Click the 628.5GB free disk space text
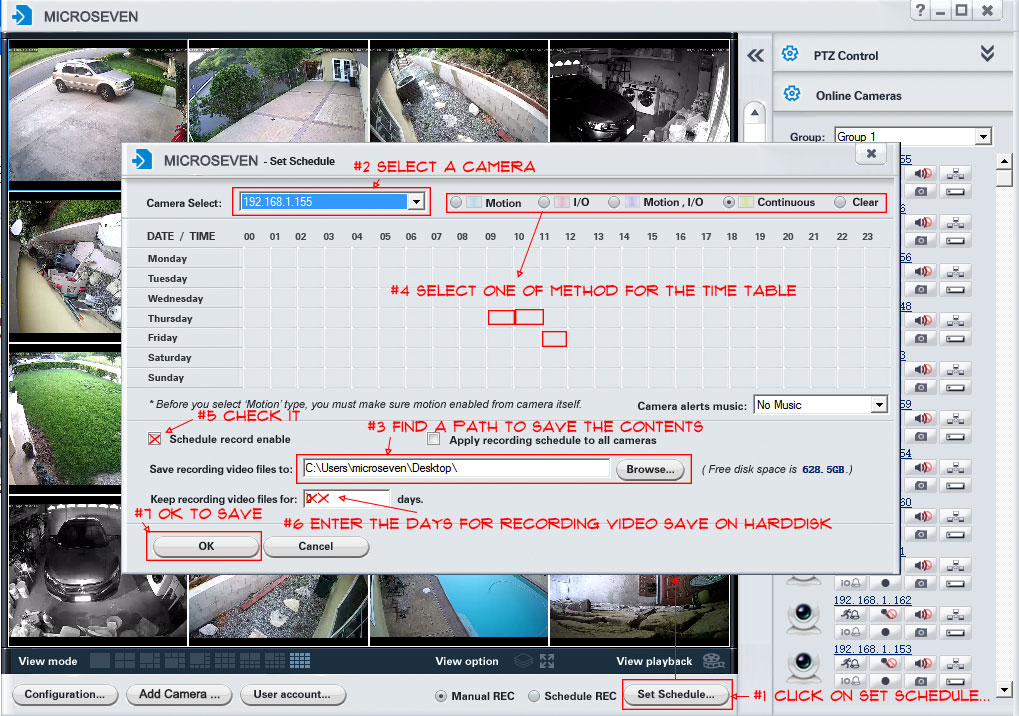Viewport: 1019px width, 716px height. (x=823, y=469)
